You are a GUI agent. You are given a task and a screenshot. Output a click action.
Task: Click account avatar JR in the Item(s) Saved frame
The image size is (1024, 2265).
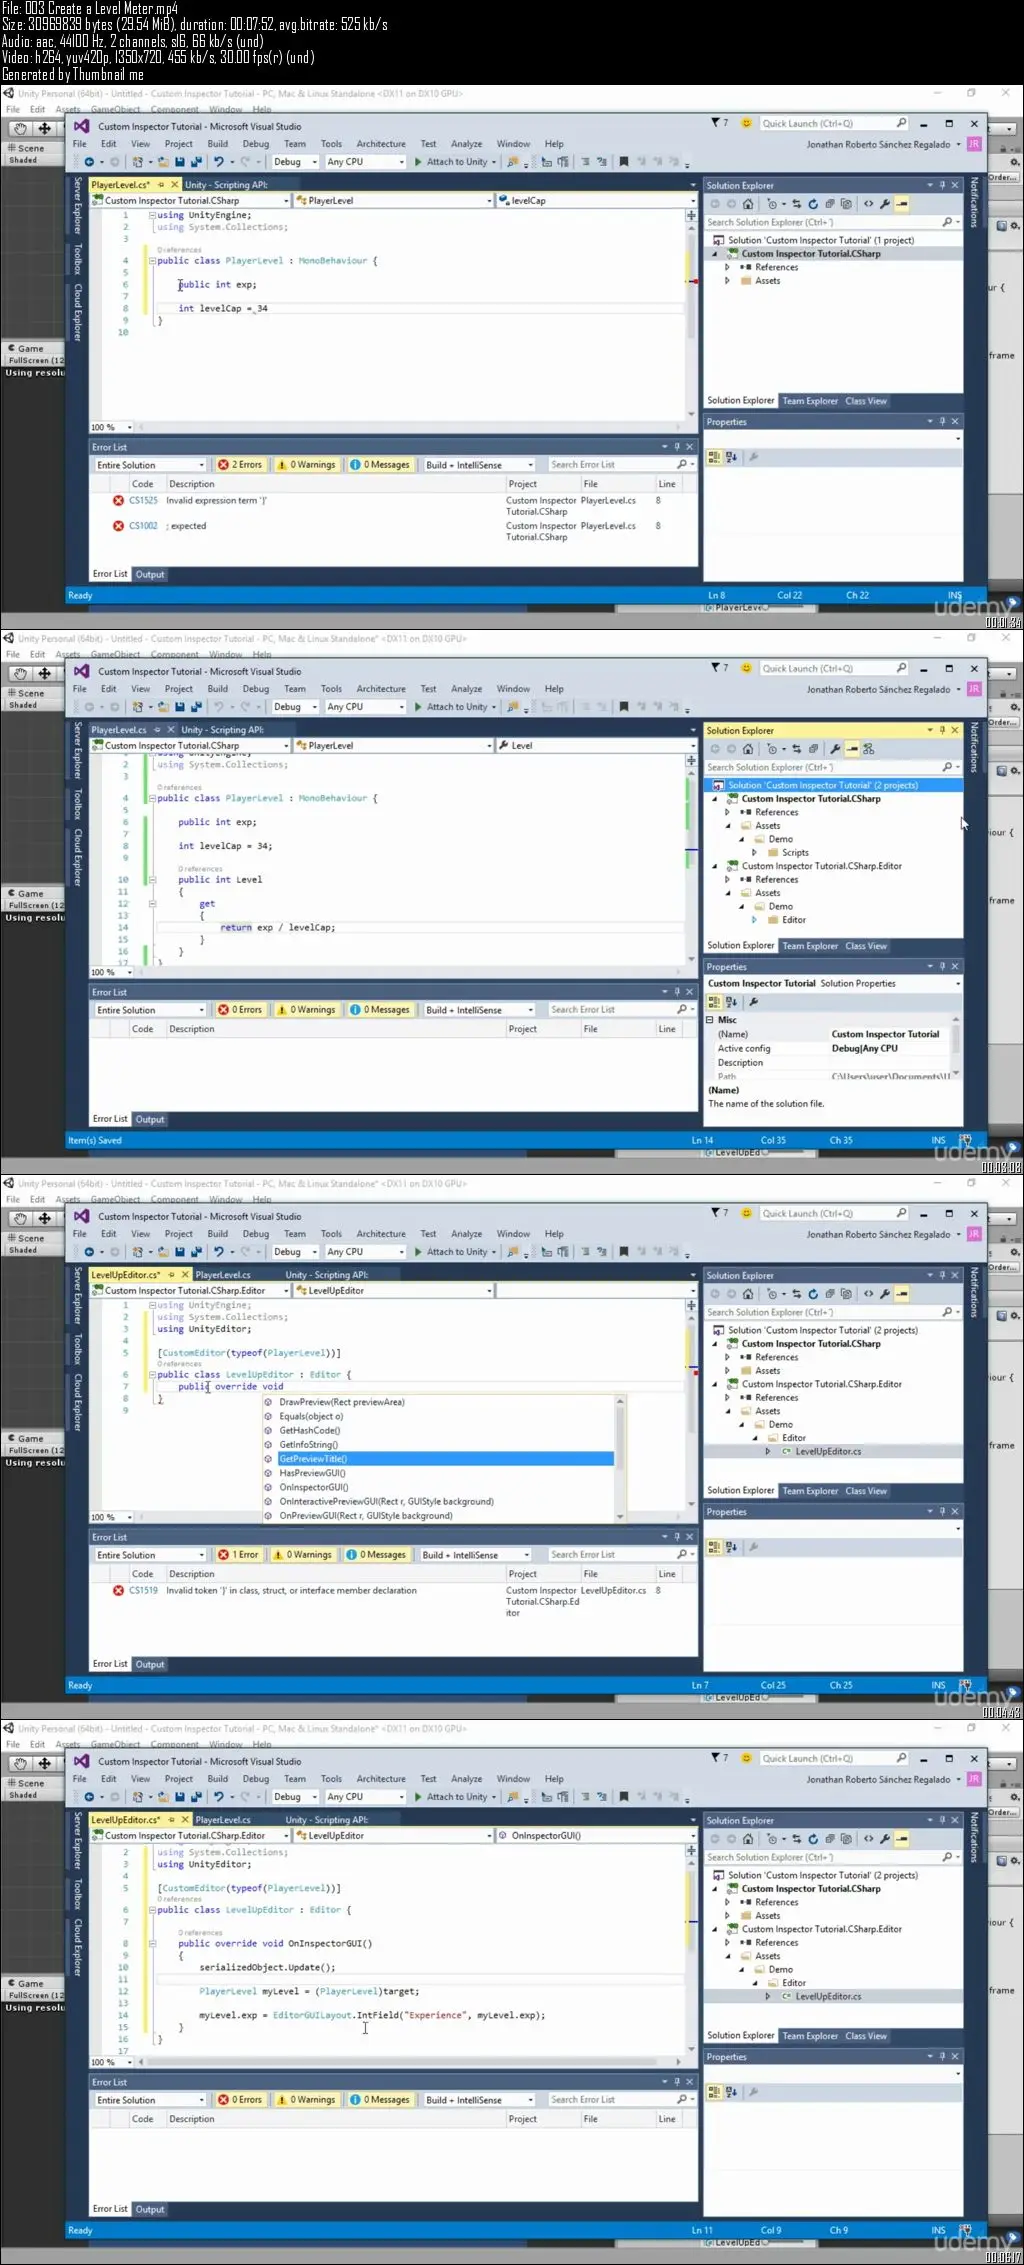973,689
